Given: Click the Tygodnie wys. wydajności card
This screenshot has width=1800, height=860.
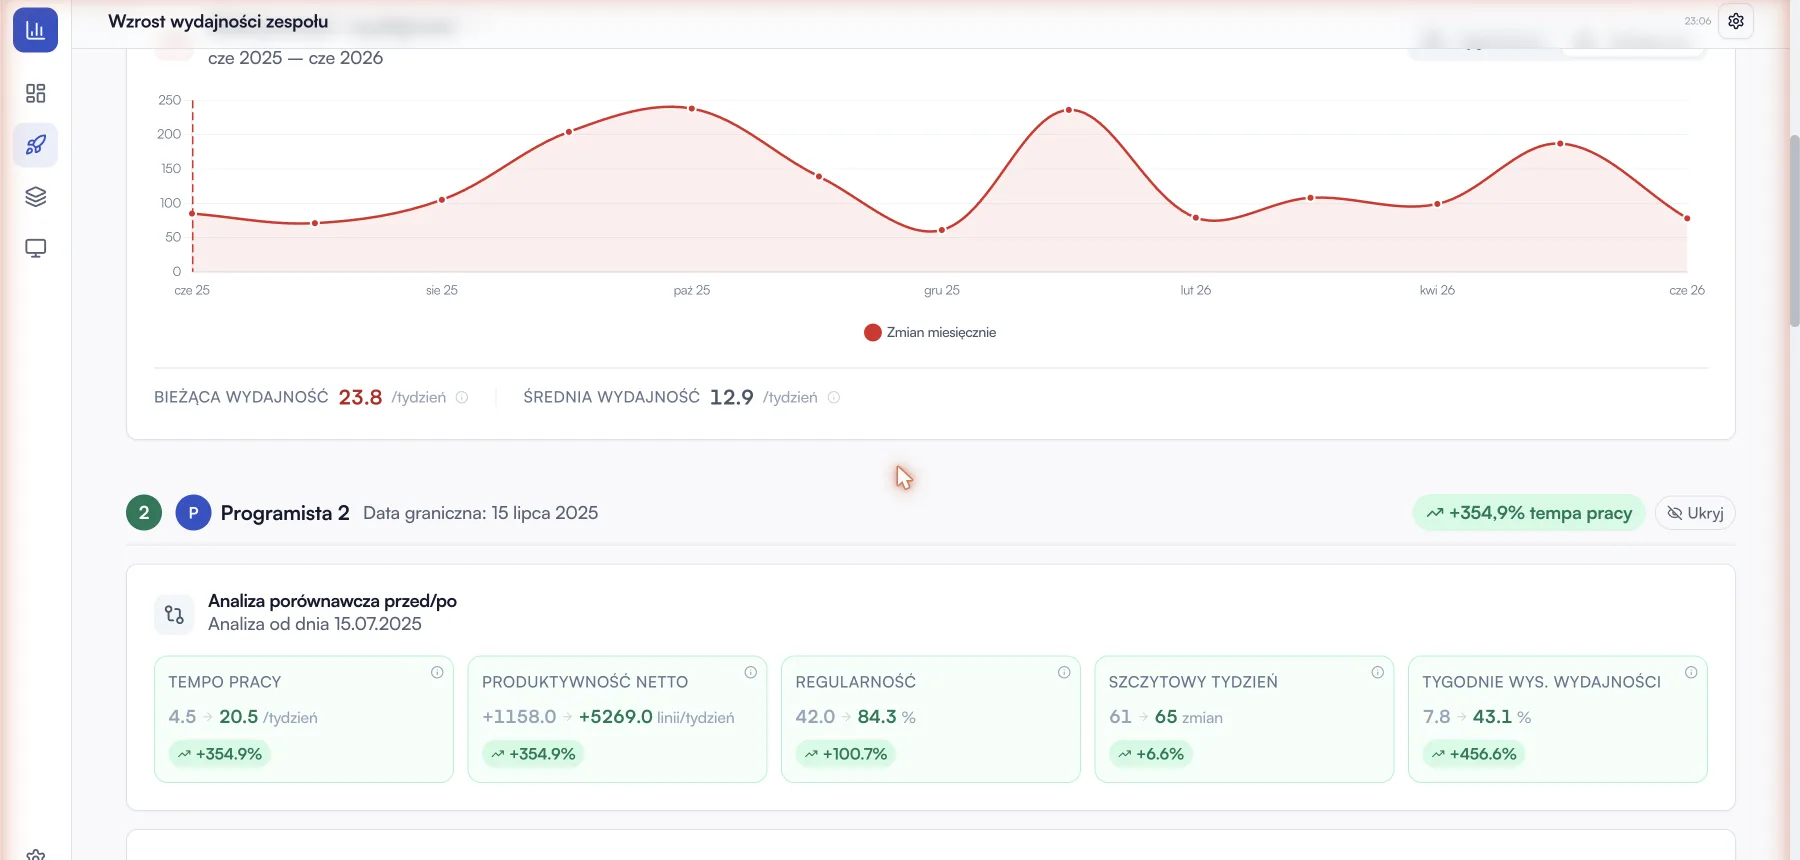Looking at the screenshot, I should click(x=1557, y=719).
